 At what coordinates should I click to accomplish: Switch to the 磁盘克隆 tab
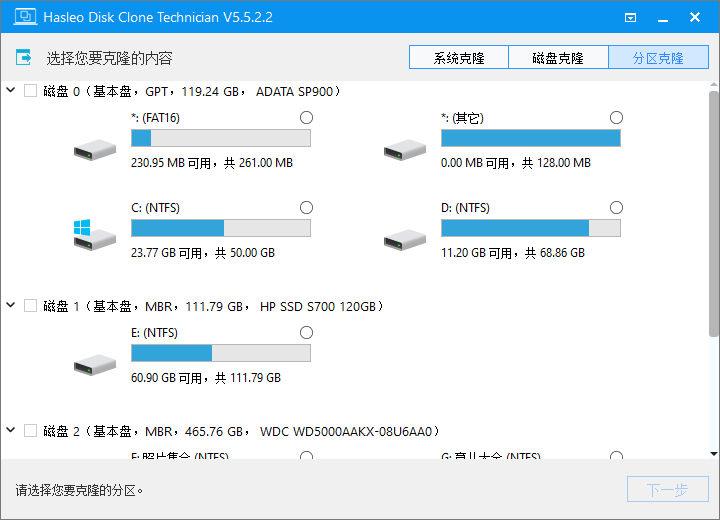pyautogui.click(x=558, y=58)
